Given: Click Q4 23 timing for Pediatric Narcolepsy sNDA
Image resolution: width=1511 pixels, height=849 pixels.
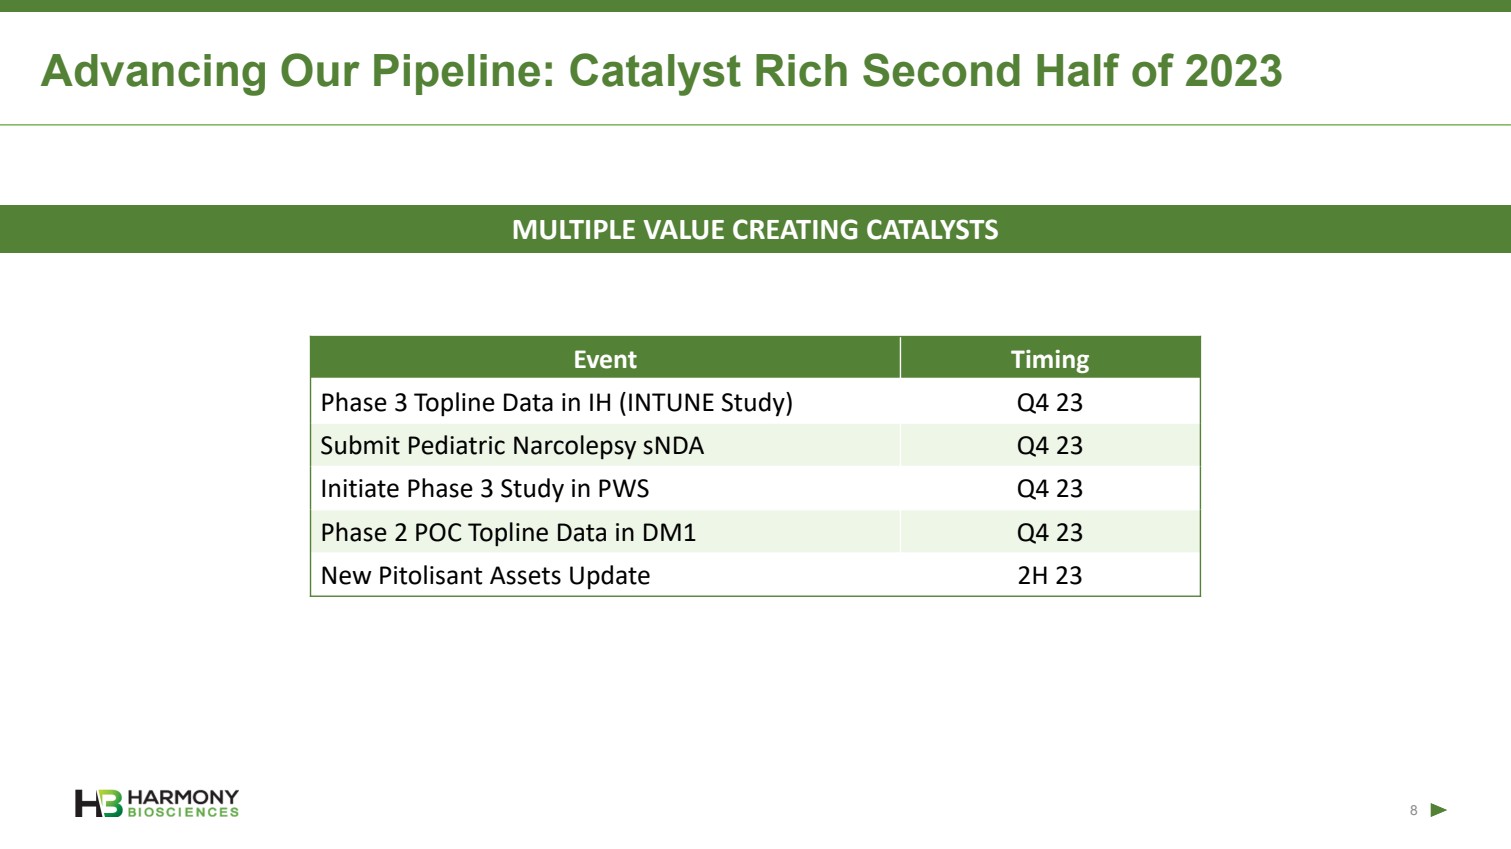Looking at the screenshot, I should coord(1049,445).
